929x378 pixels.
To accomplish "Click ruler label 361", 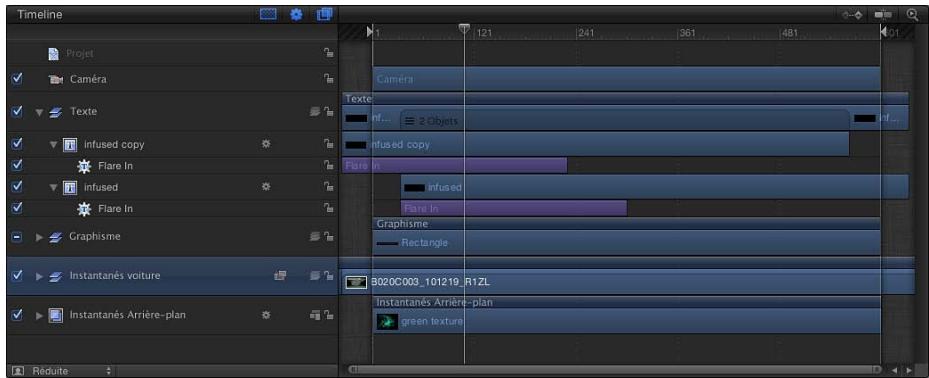I will pos(687,33).
